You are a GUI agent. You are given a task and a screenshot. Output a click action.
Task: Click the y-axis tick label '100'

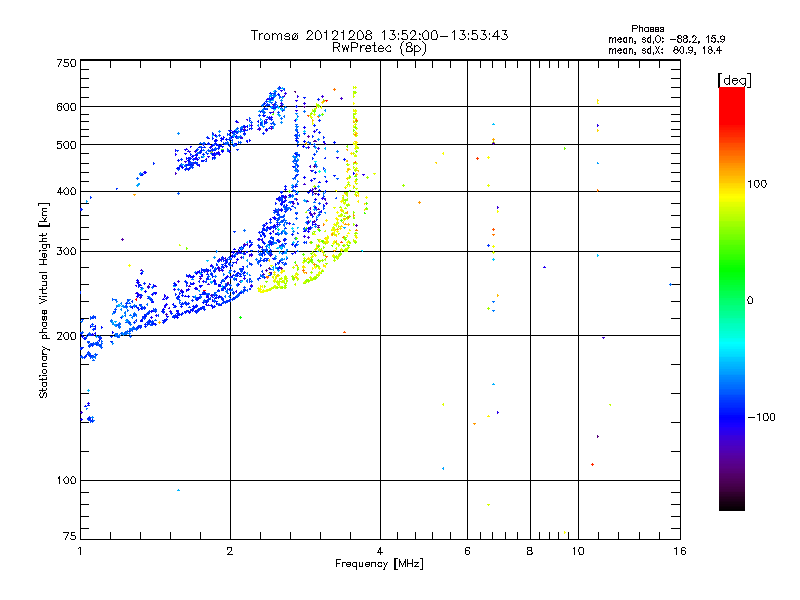click(x=66, y=481)
